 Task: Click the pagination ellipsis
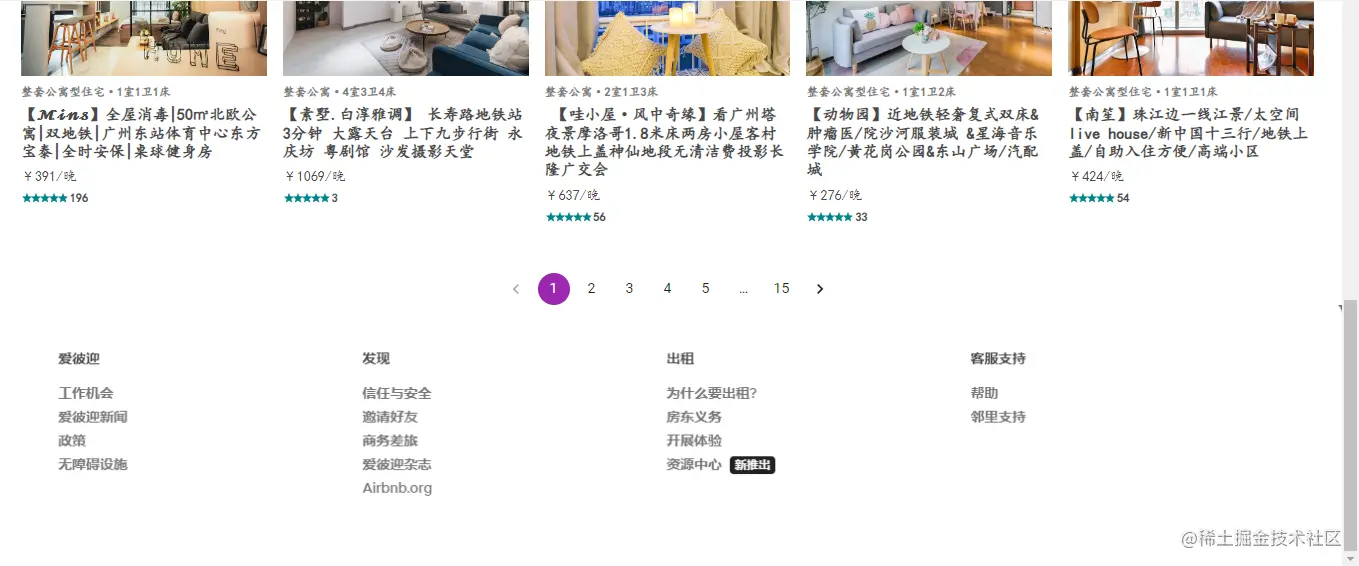click(x=743, y=289)
